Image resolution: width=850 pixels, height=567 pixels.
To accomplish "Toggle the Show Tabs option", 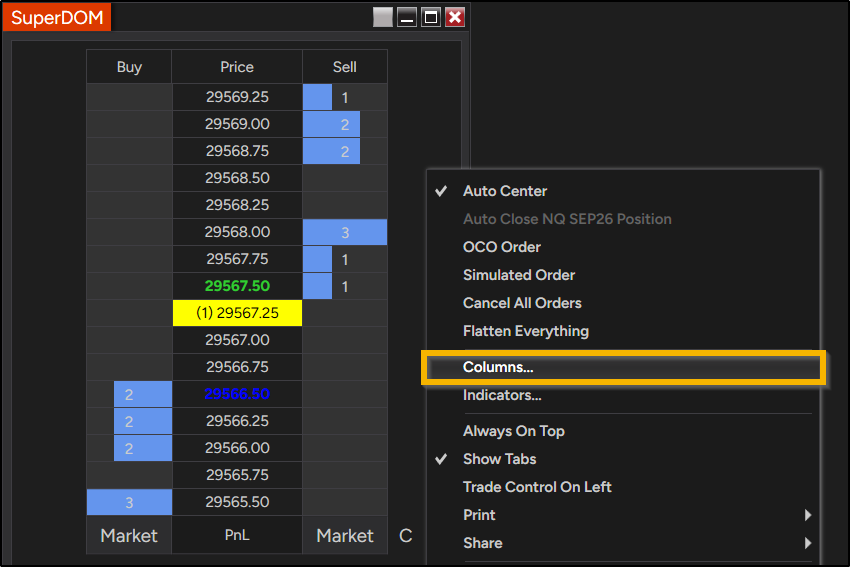I will pyautogui.click(x=623, y=459).
